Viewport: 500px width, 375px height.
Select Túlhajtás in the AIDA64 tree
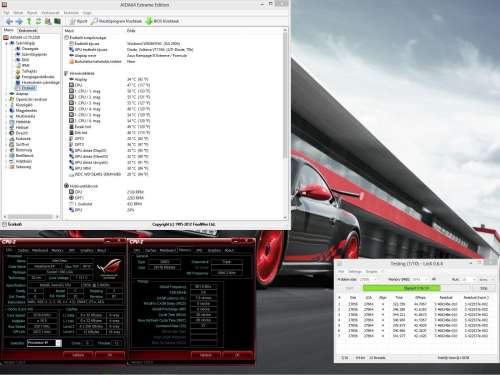click(x=29, y=71)
